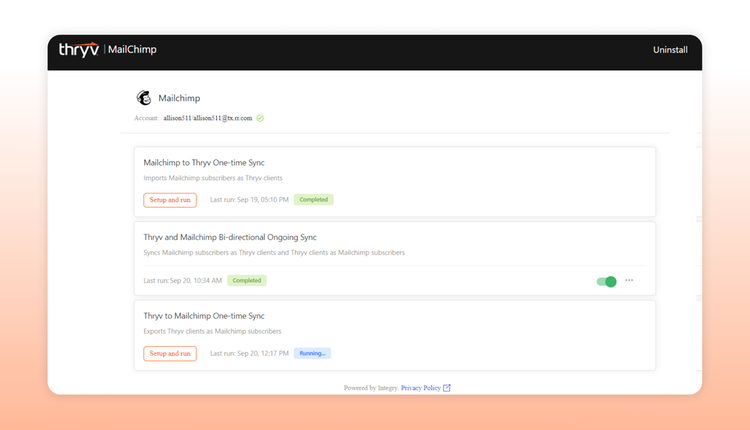
Task: Click the Running status badge
Action: tap(312, 353)
